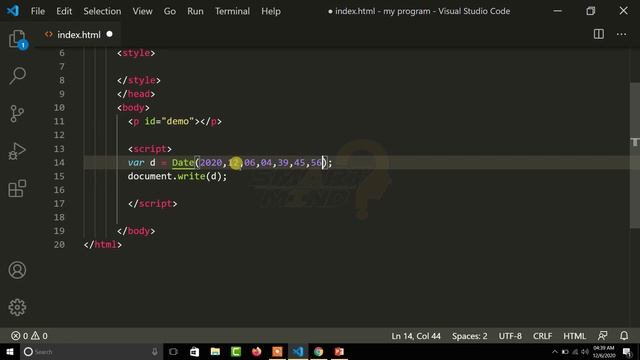The image size is (640, 360).
Task: Click the vertical editor scrollbar
Action: 635,155
